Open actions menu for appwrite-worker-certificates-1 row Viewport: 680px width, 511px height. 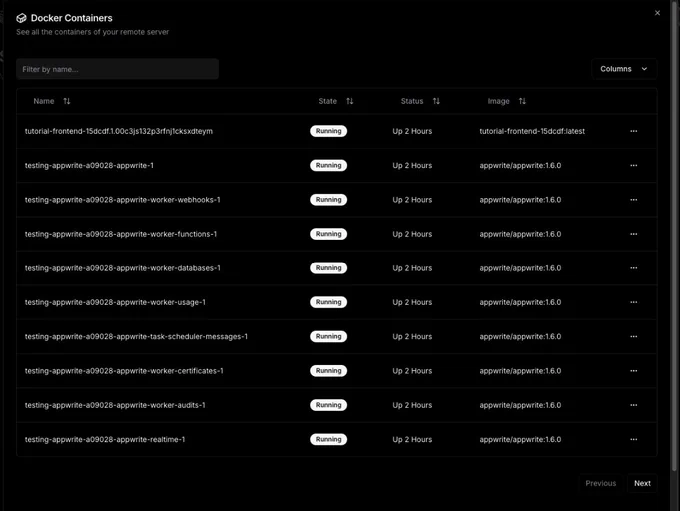click(634, 370)
